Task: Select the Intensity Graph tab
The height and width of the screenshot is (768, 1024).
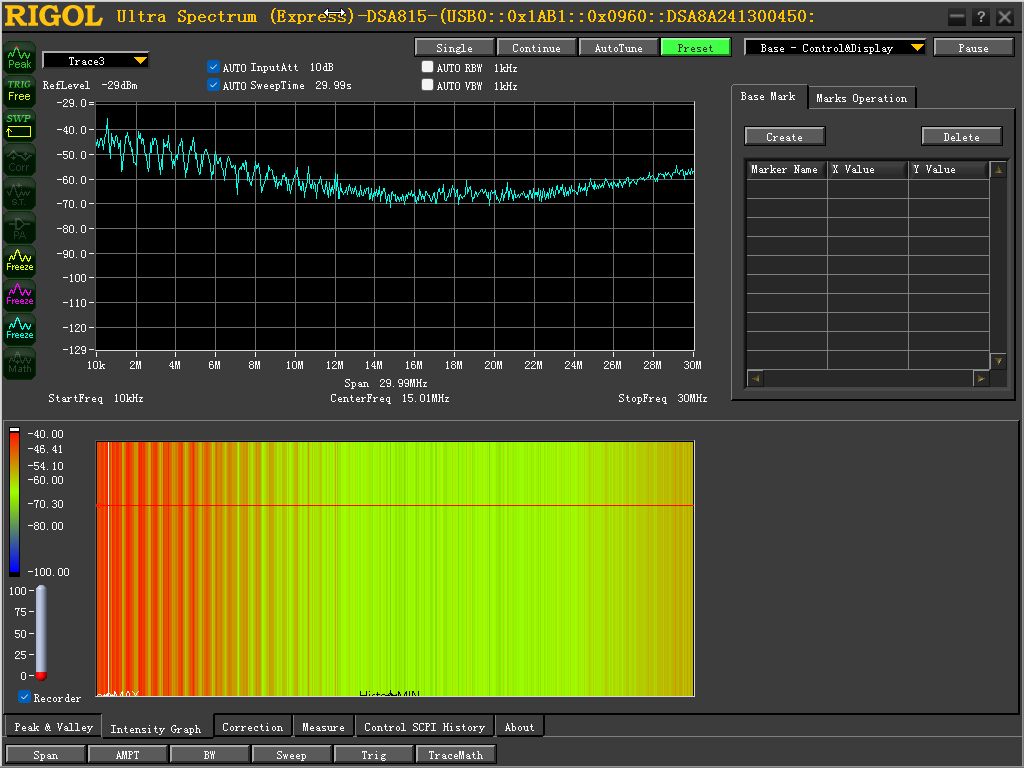Action: 155,729
